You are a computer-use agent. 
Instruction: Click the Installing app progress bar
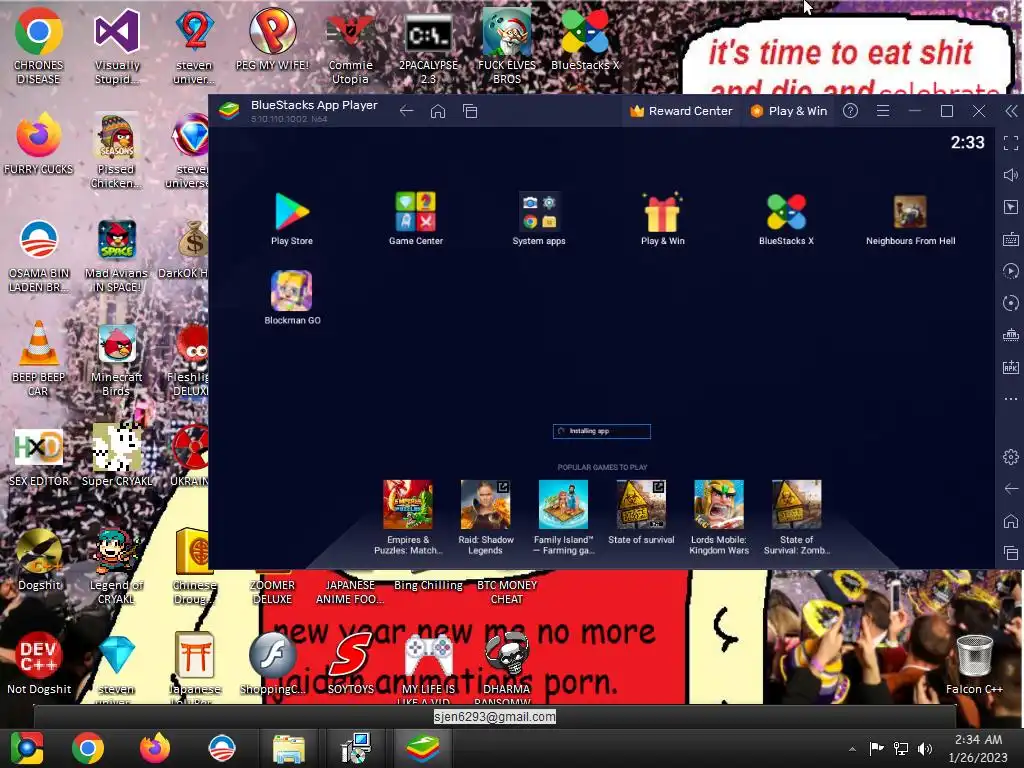[x=601, y=431]
